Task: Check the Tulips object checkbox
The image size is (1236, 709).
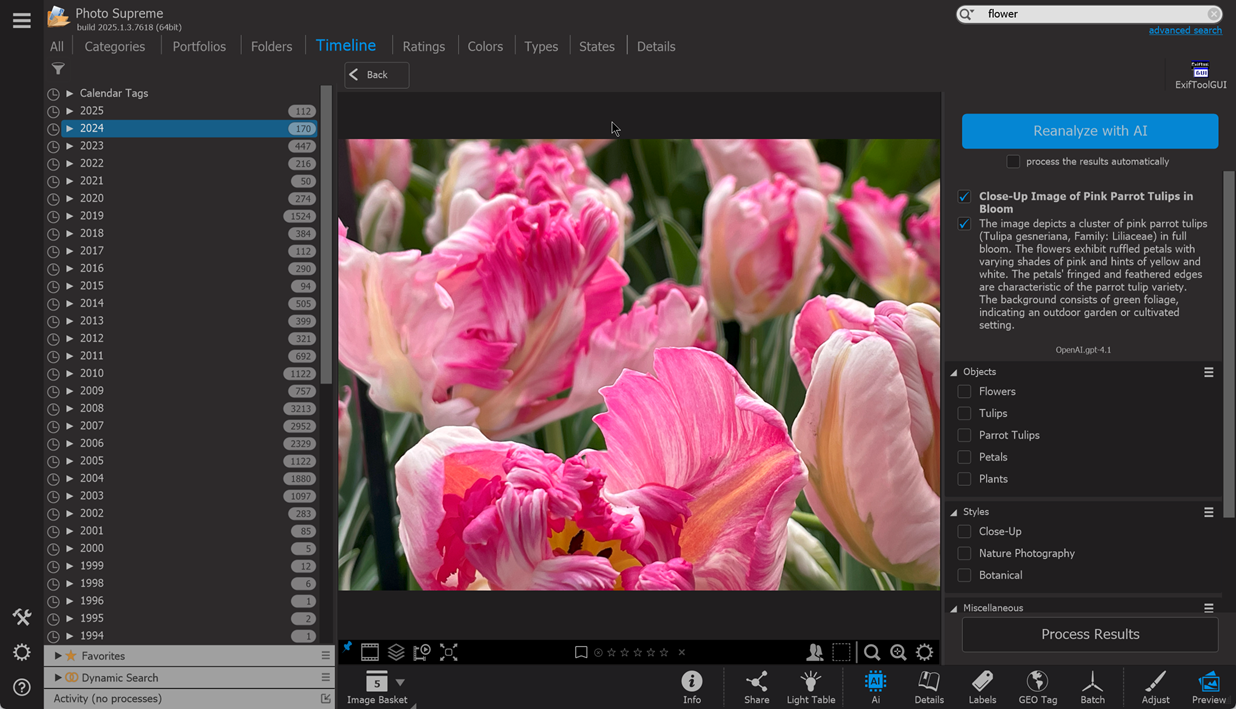Action: 964,413
